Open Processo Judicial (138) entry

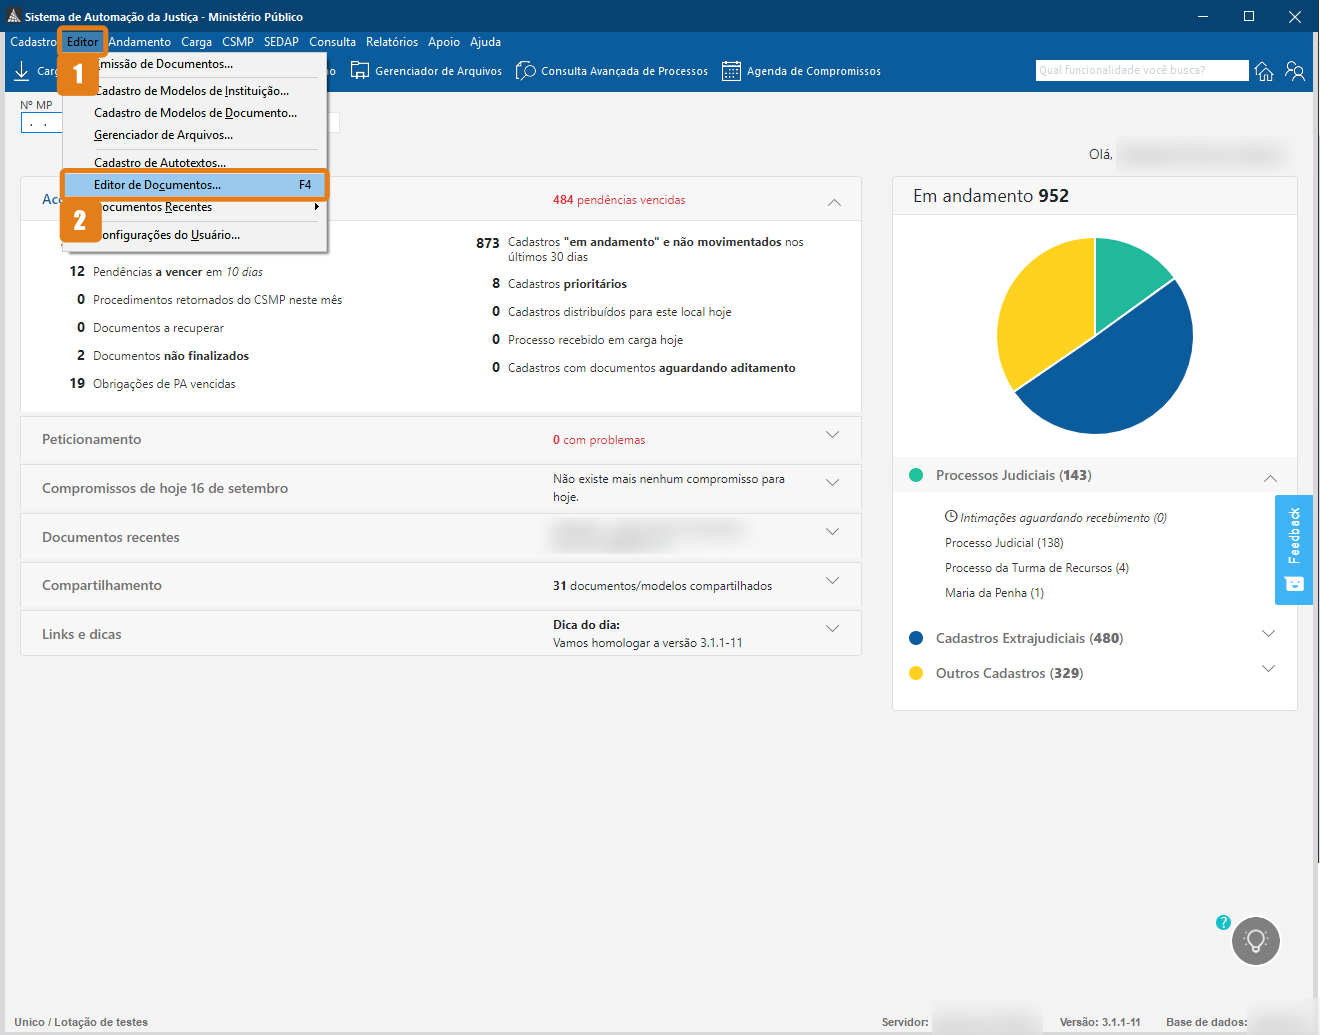click(1004, 543)
